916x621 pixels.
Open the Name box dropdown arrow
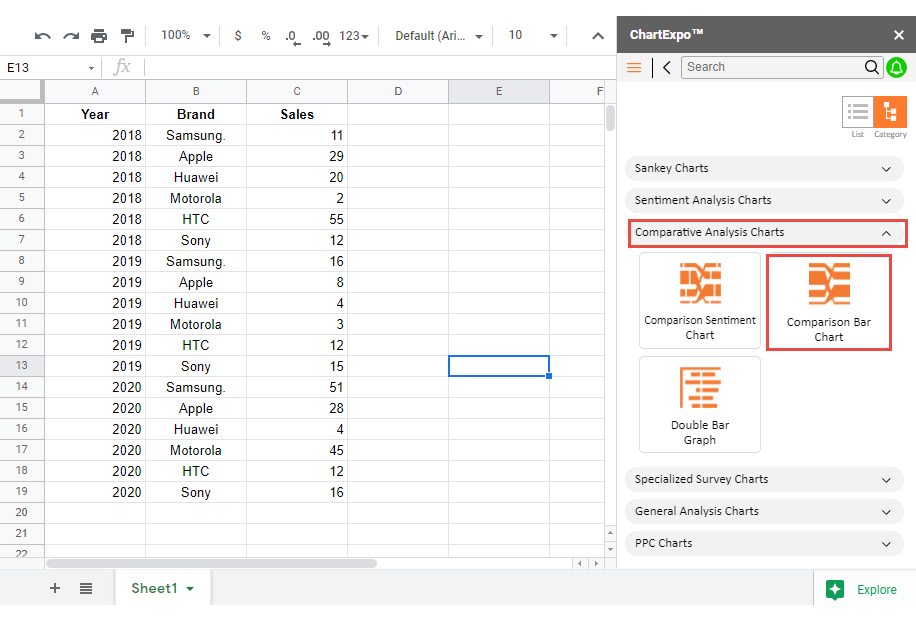tap(91, 68)
